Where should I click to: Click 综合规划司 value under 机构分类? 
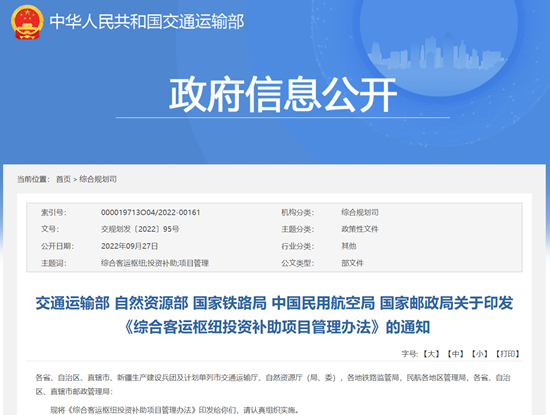360,212
